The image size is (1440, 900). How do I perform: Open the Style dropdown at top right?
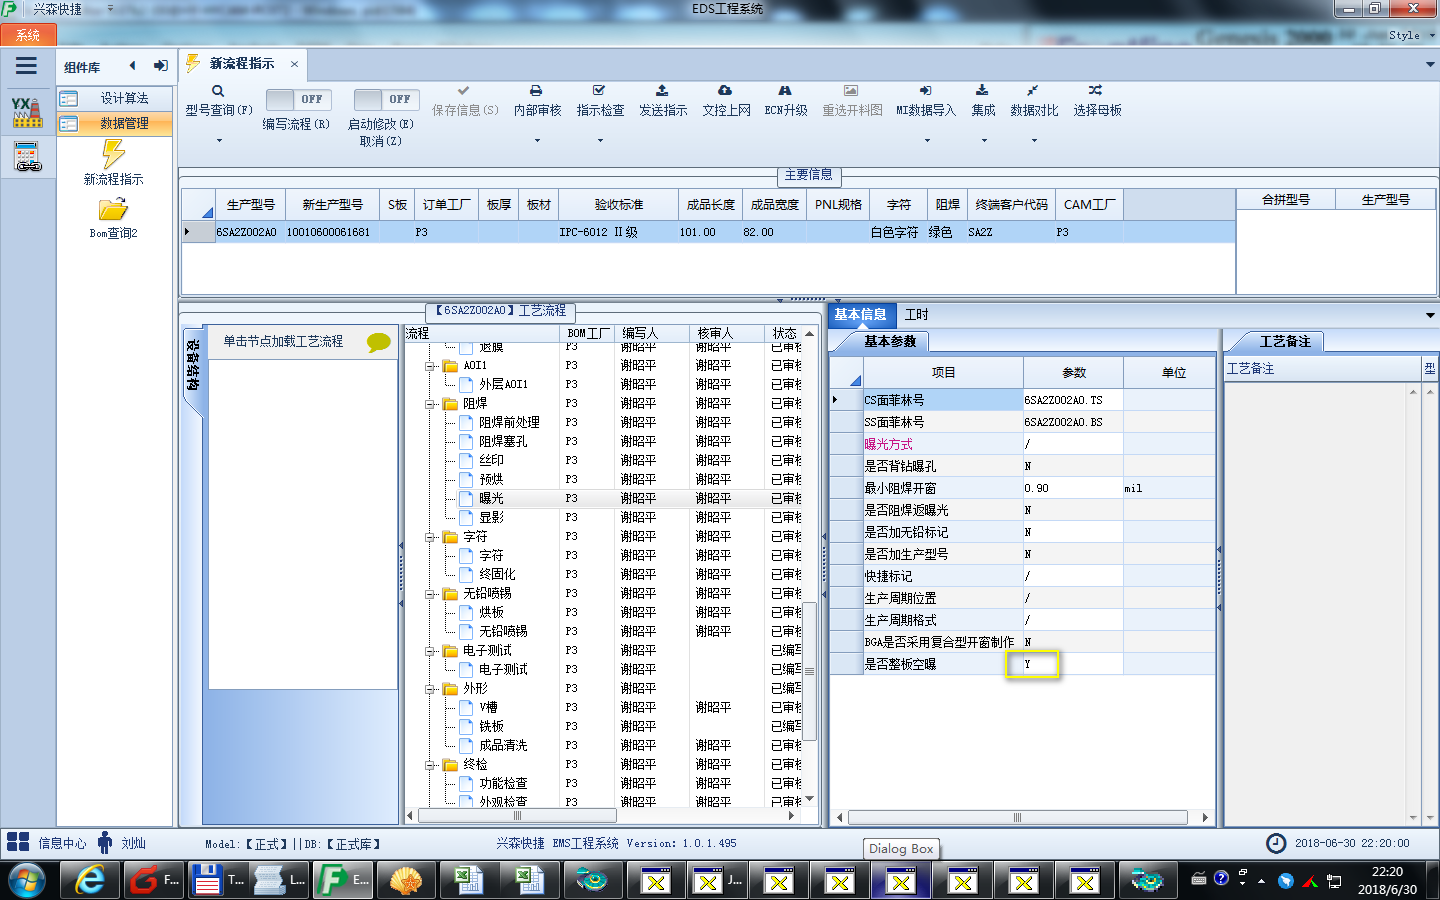tap(1411, 35)
